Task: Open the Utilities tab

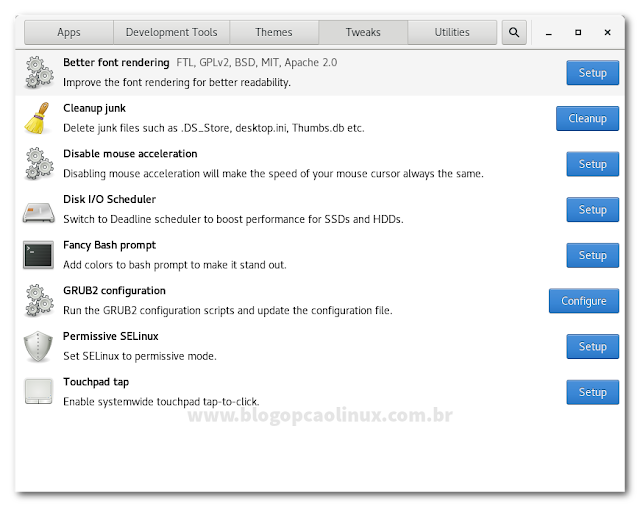Action: click(452, 32)
